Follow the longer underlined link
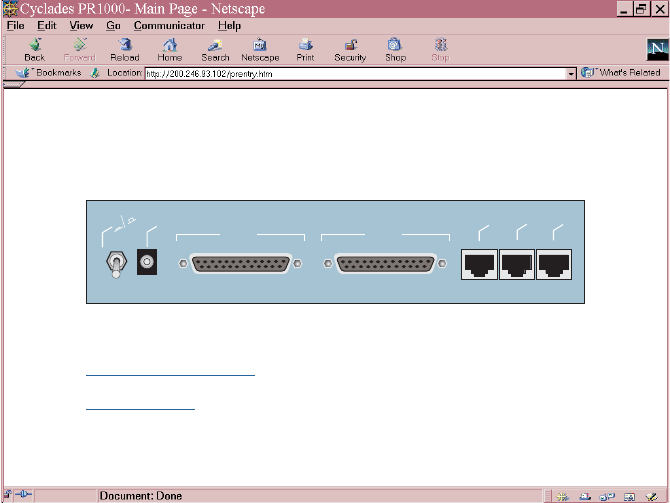The image size is (670, 503). [170, 375]
